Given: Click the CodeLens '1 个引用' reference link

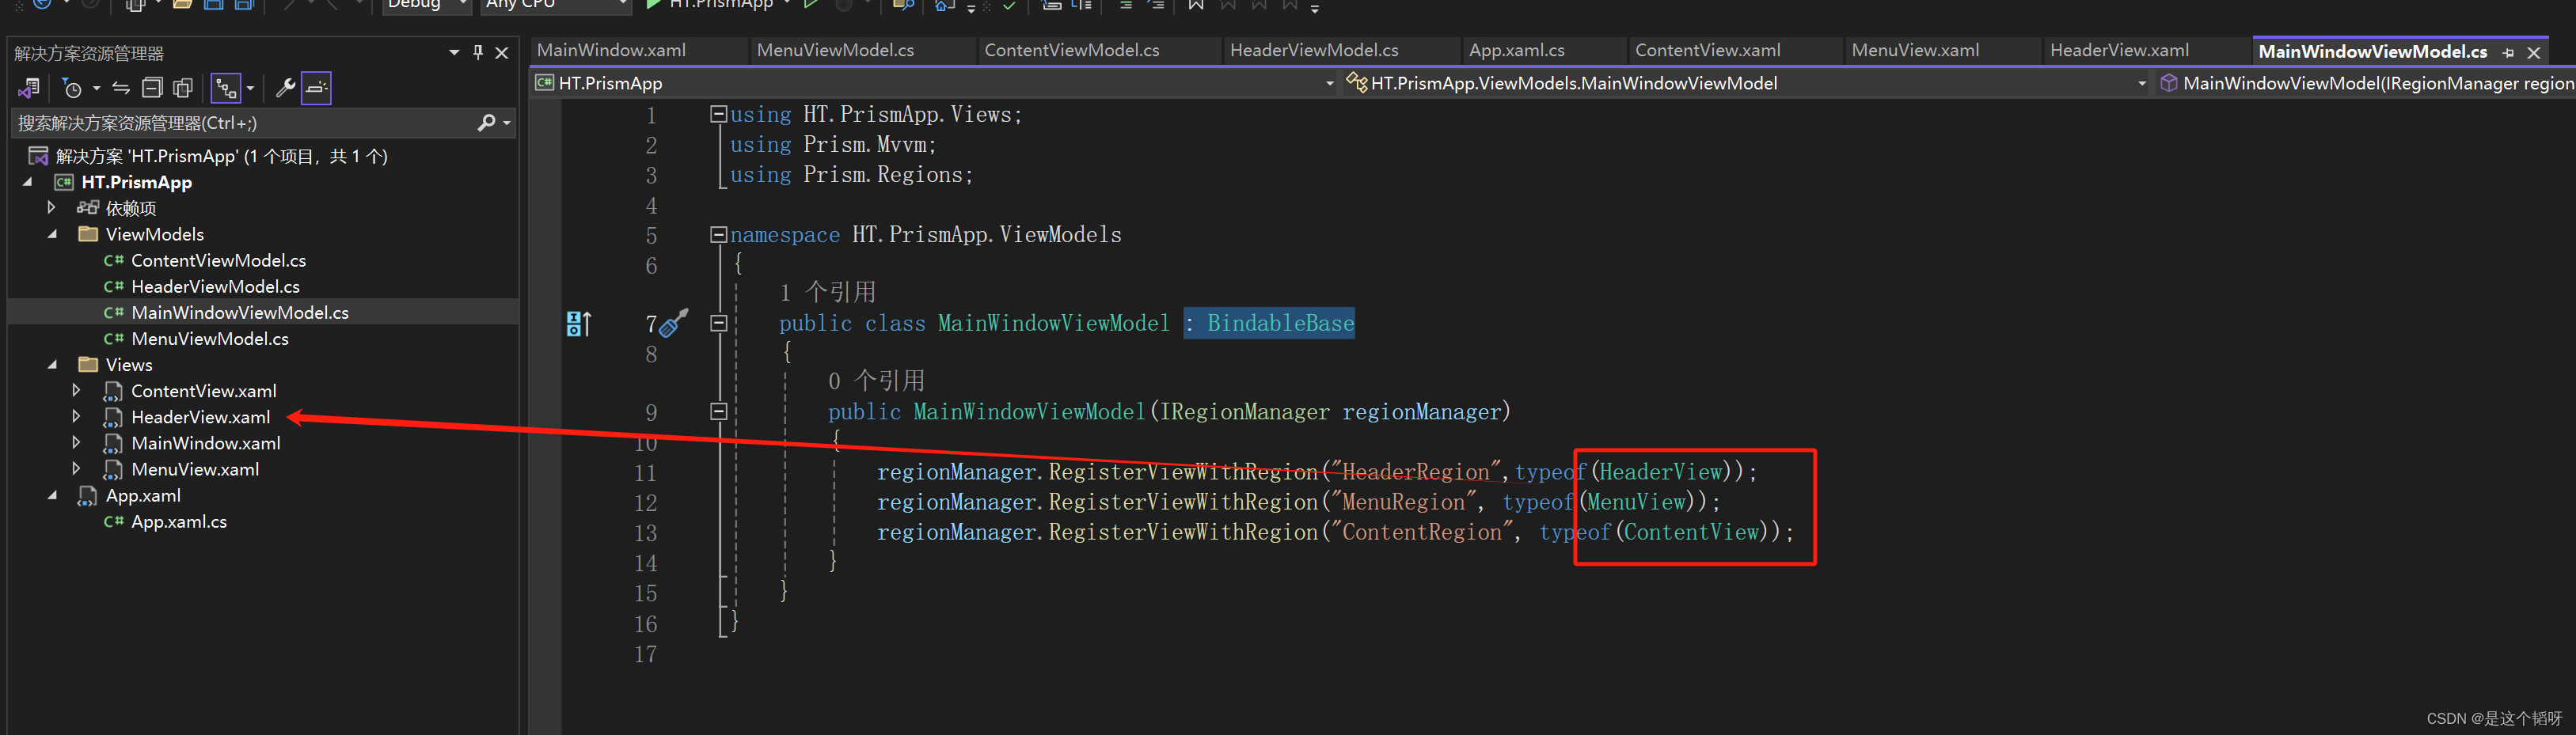Looking at the screenshot, I should (x=824, y=291).
